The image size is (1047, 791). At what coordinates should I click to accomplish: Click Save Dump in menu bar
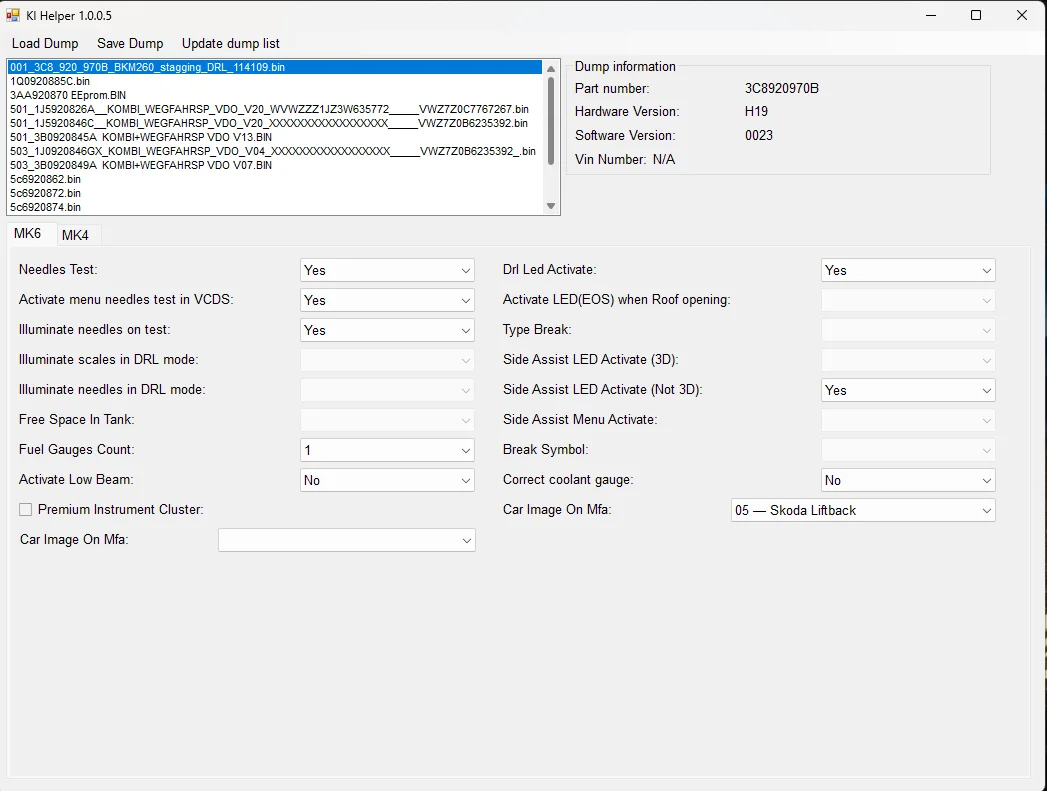[x=130, y=43]
